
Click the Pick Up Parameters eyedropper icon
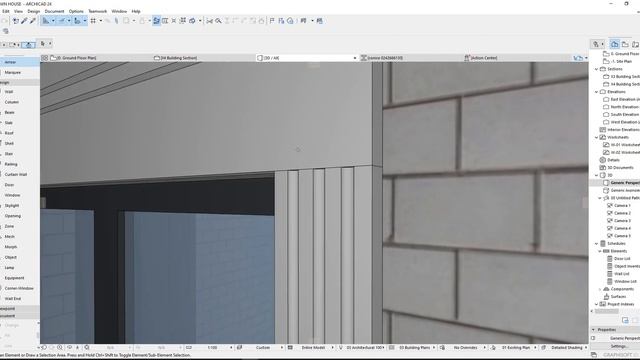[x=24, y=21]
